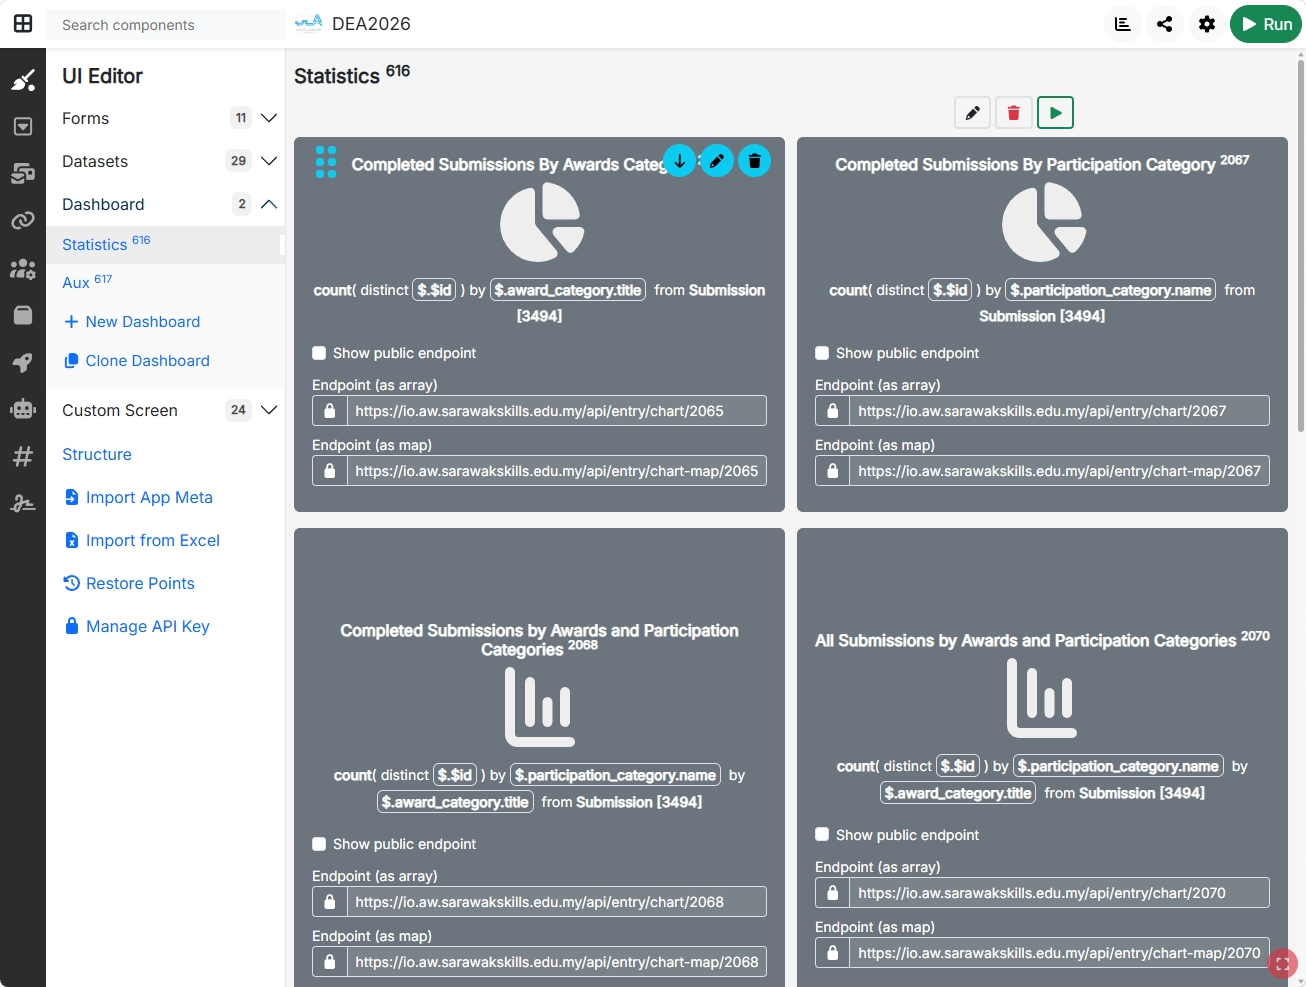1306x987 pixels.
Task: Click the page vertical scrollbar
Action: pyautogui.click(x=1300, y=245)
